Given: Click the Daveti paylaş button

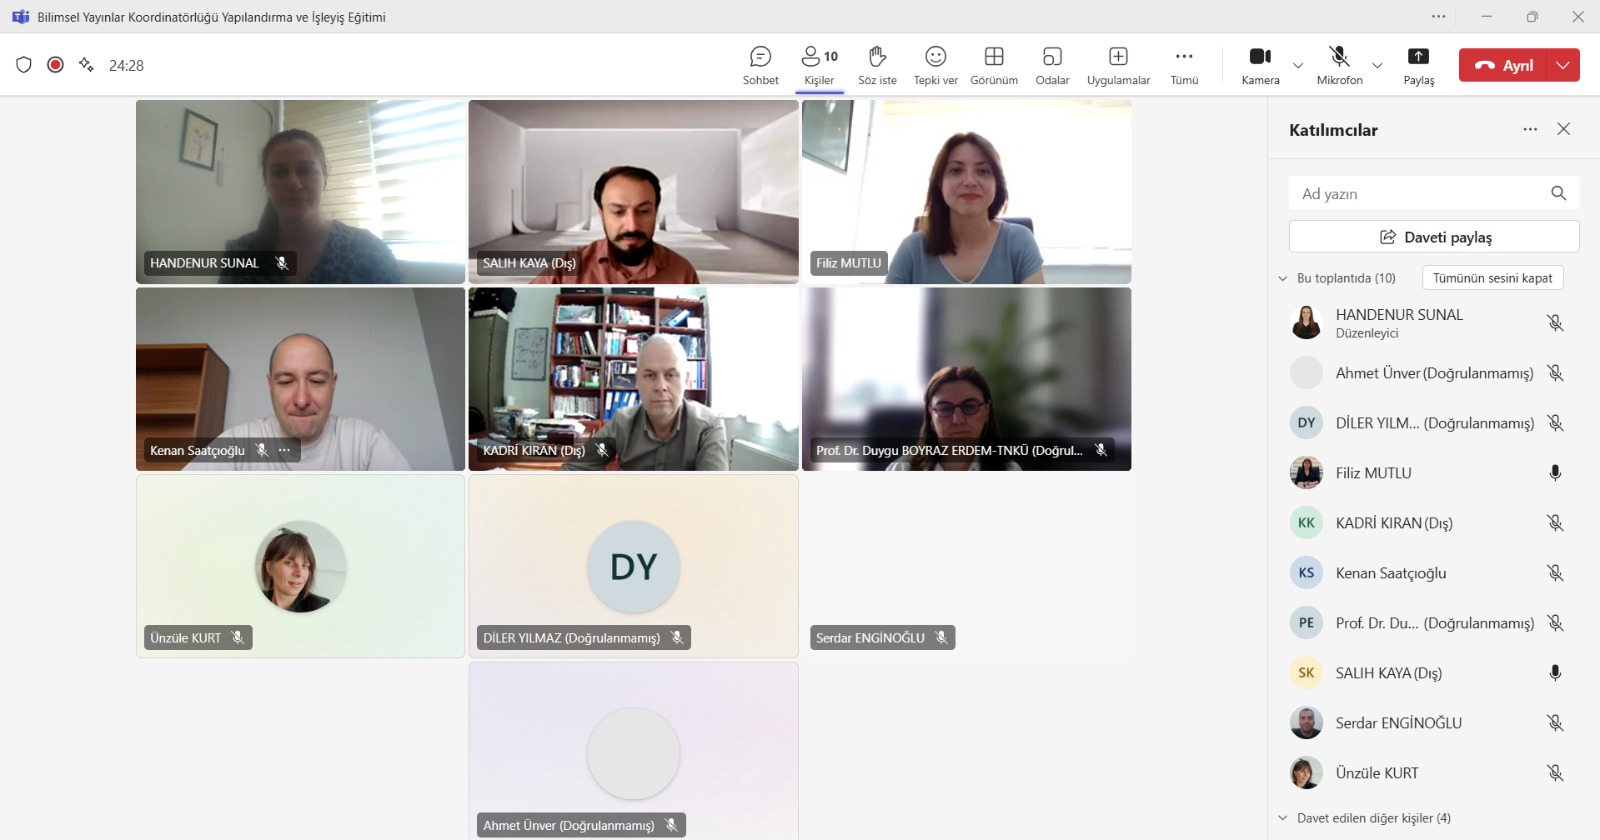Looking at the screenshot, I should click(1434, 237).
